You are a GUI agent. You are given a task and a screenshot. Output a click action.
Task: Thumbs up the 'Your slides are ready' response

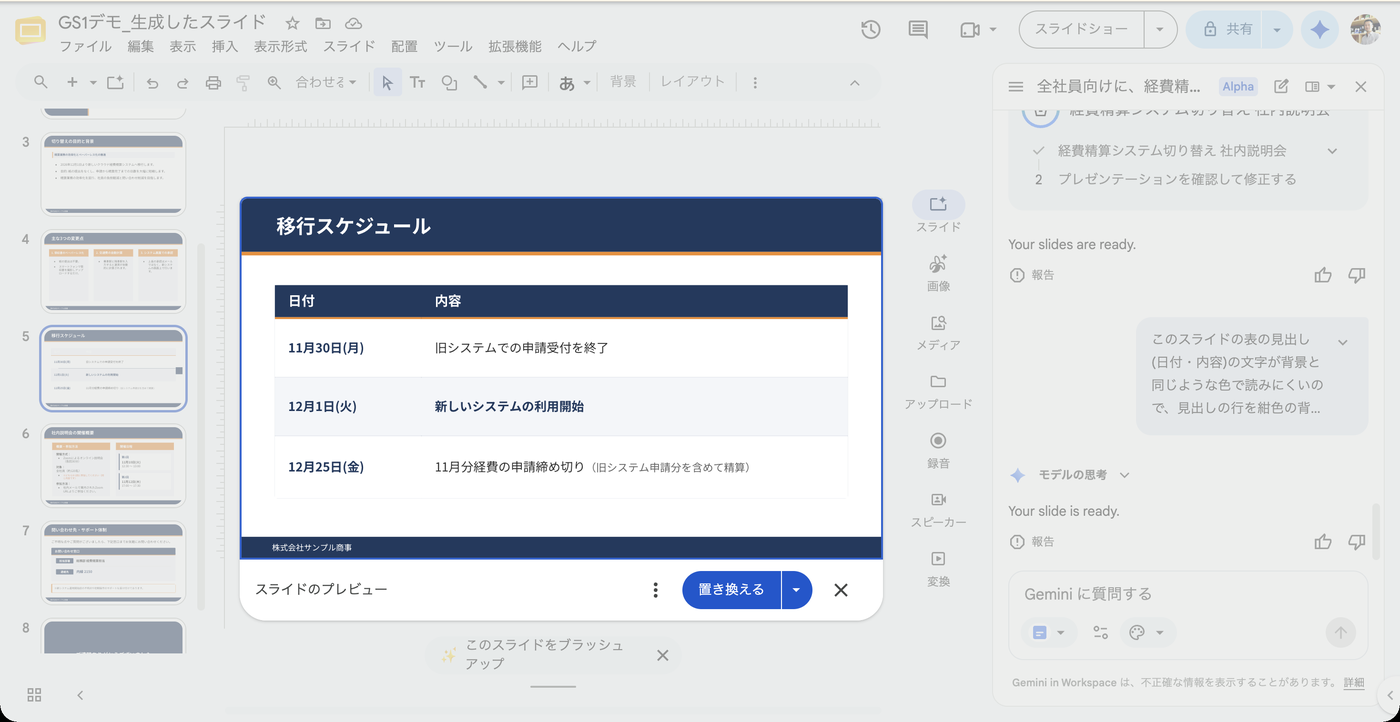[1323, 275]
